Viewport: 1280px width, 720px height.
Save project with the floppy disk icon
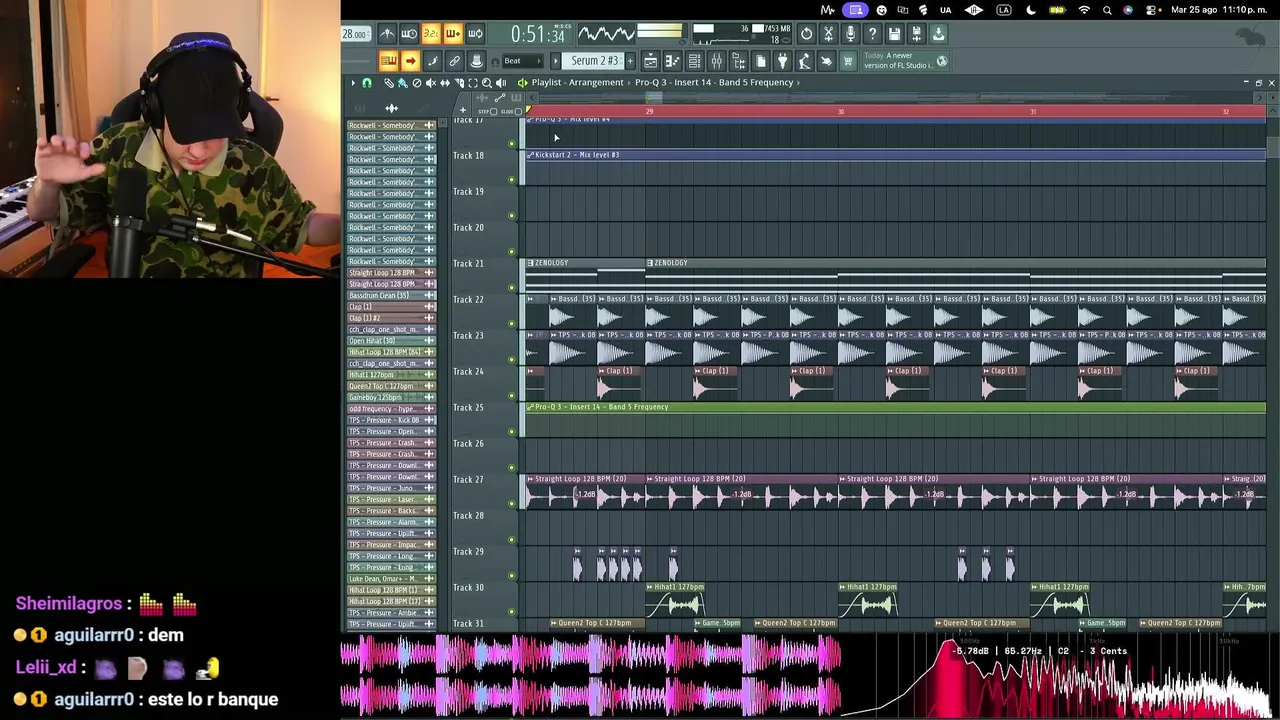coord(894,34)
